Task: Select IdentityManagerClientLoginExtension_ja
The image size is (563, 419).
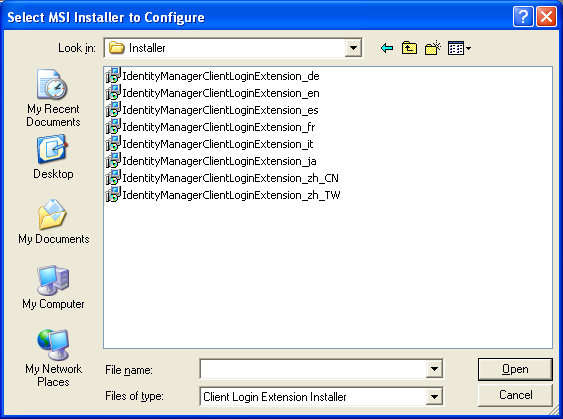Action: 219,161
